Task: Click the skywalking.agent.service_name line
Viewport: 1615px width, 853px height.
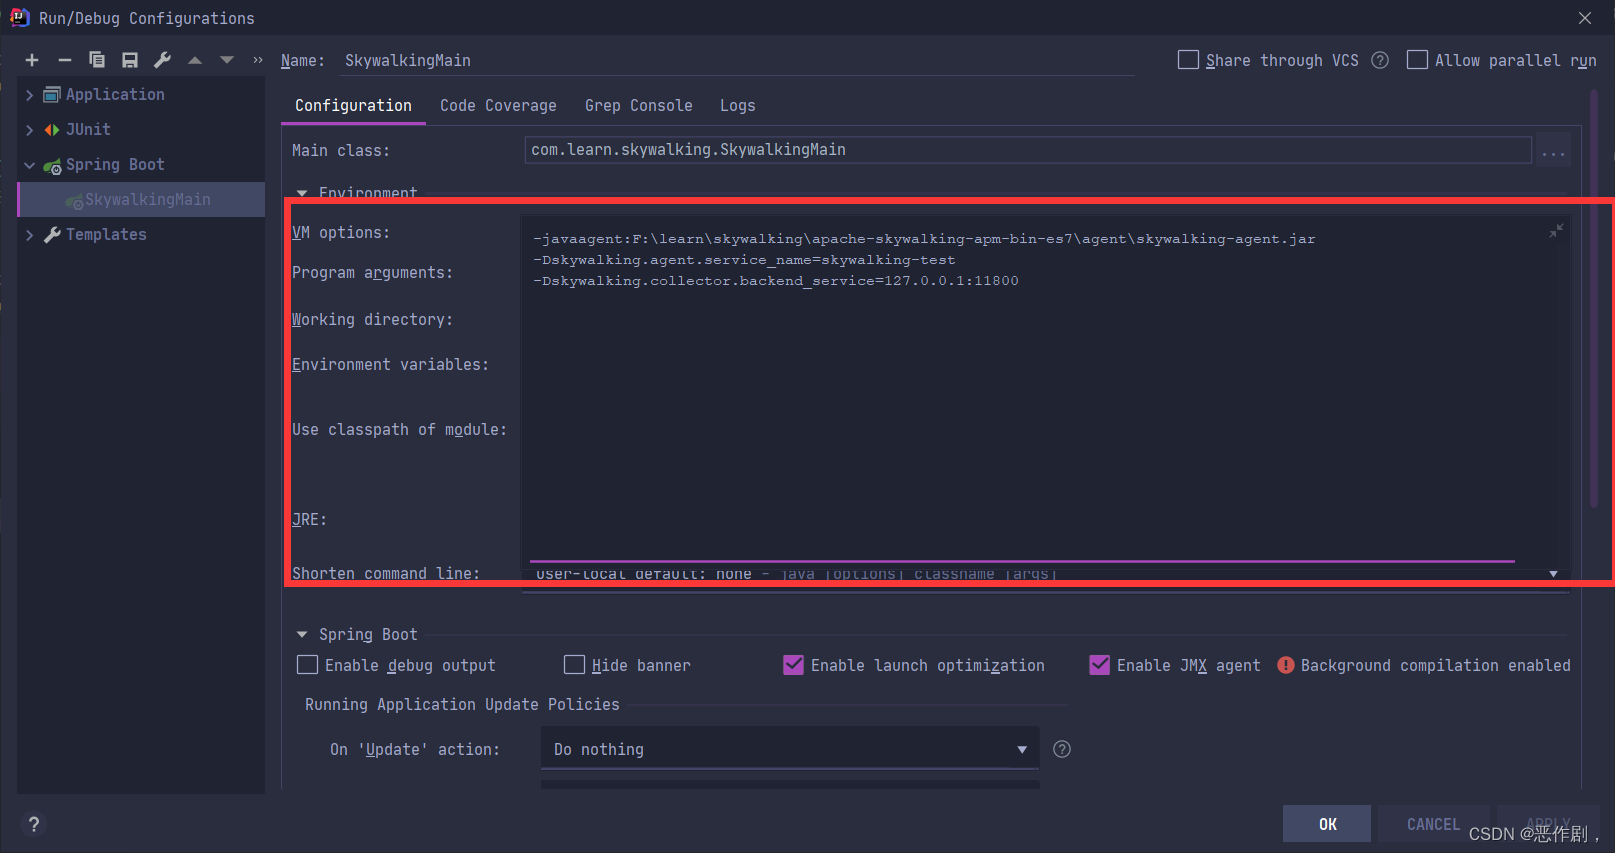Action: tap(744, 260)
